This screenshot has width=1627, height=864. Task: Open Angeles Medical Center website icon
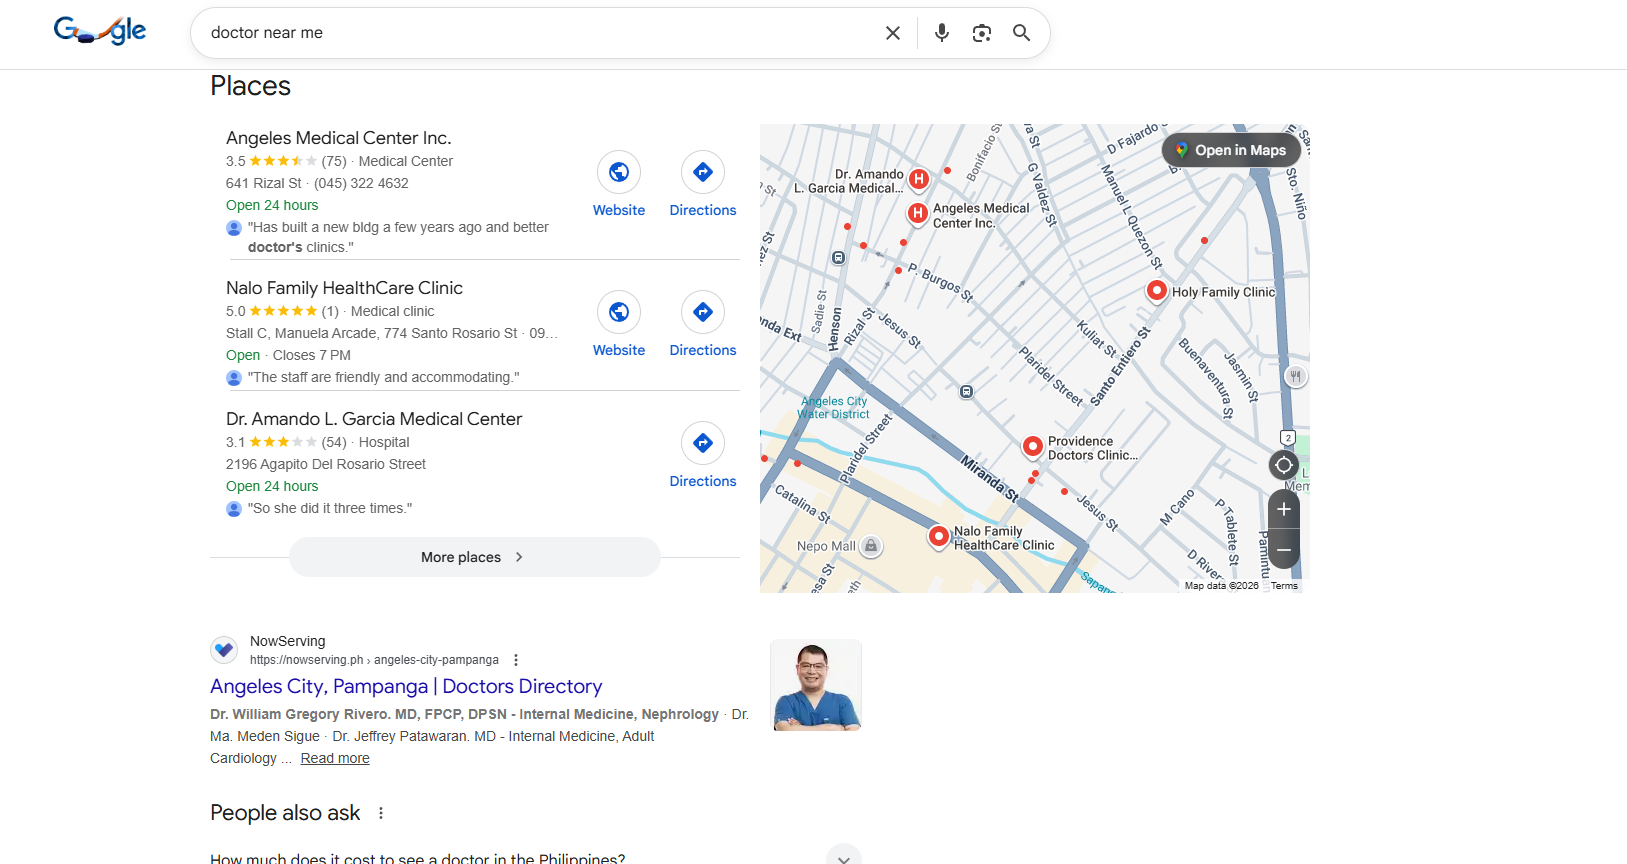coord(619,173)
